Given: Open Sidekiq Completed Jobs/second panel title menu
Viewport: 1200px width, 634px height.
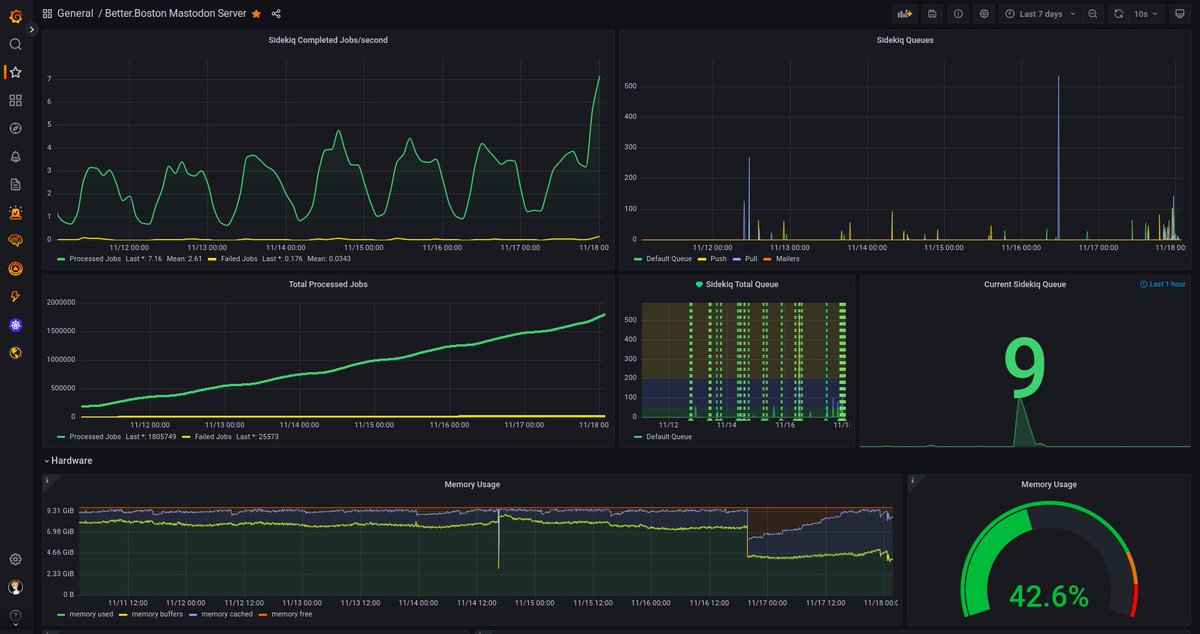Looking at the screenshot, I should (x=328, y=40).
